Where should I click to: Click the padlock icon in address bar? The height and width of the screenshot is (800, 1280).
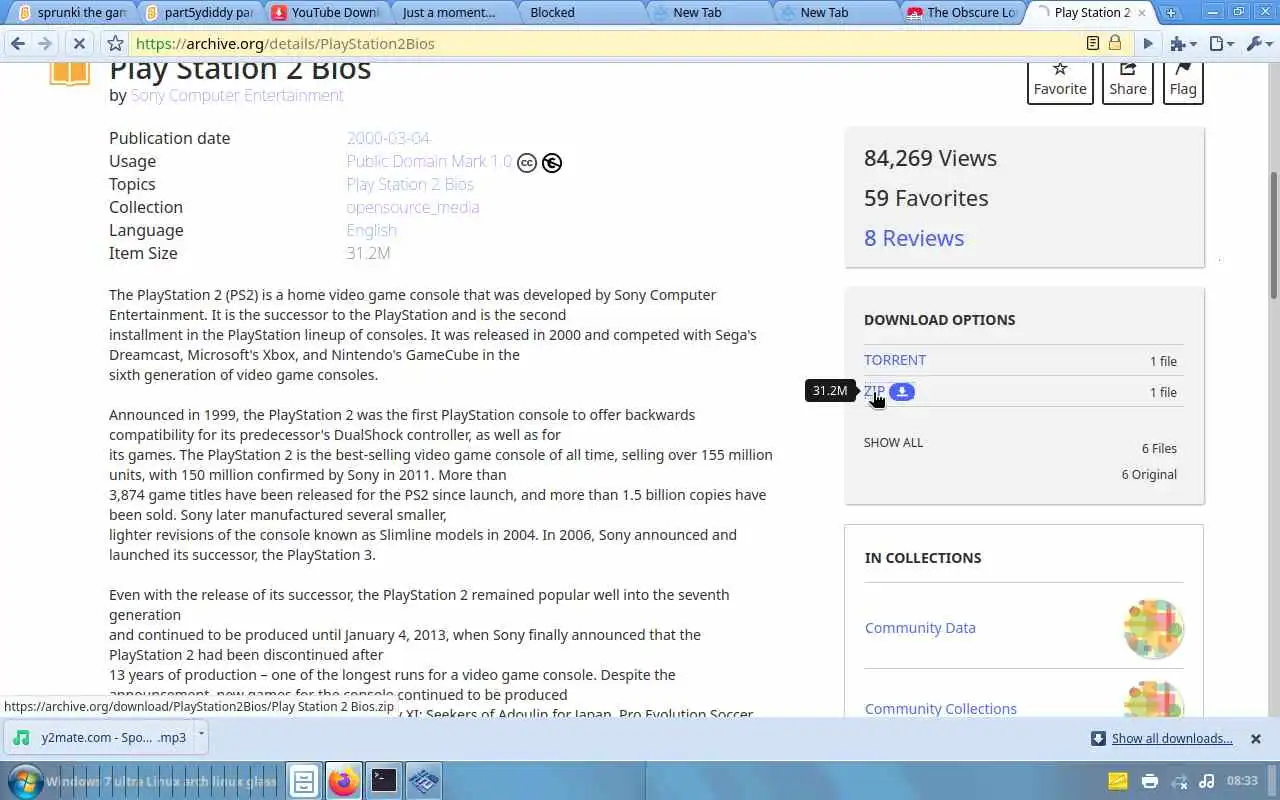coord(1115,43)
